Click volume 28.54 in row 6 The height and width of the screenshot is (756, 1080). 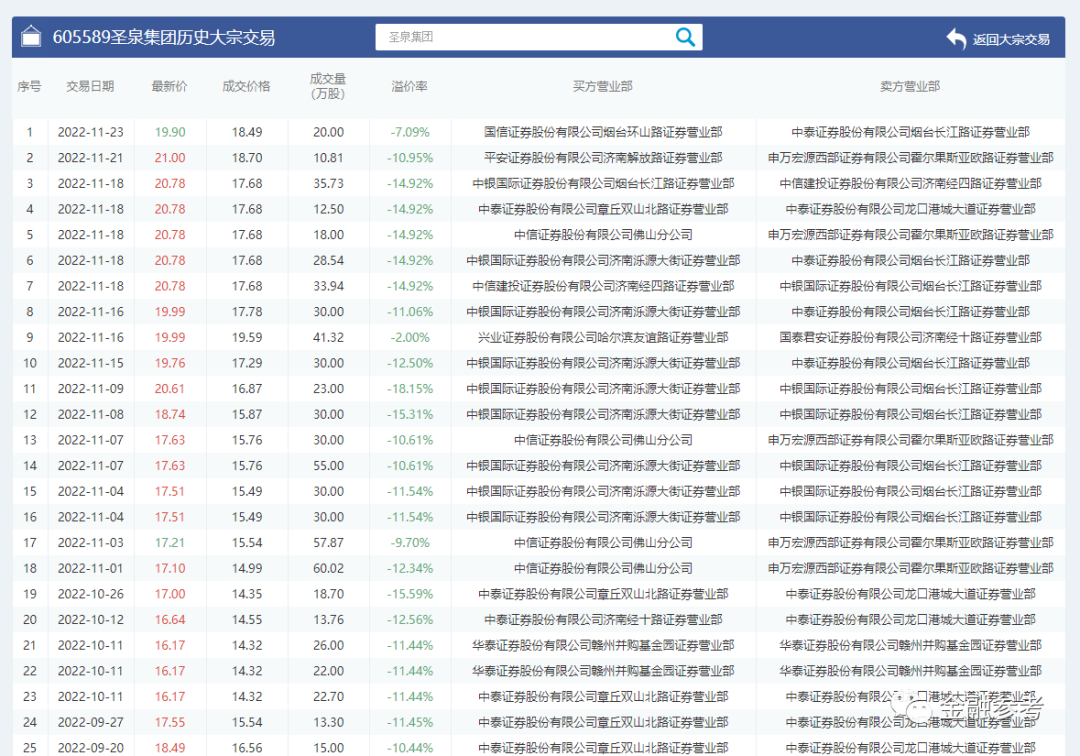[329, 260]
